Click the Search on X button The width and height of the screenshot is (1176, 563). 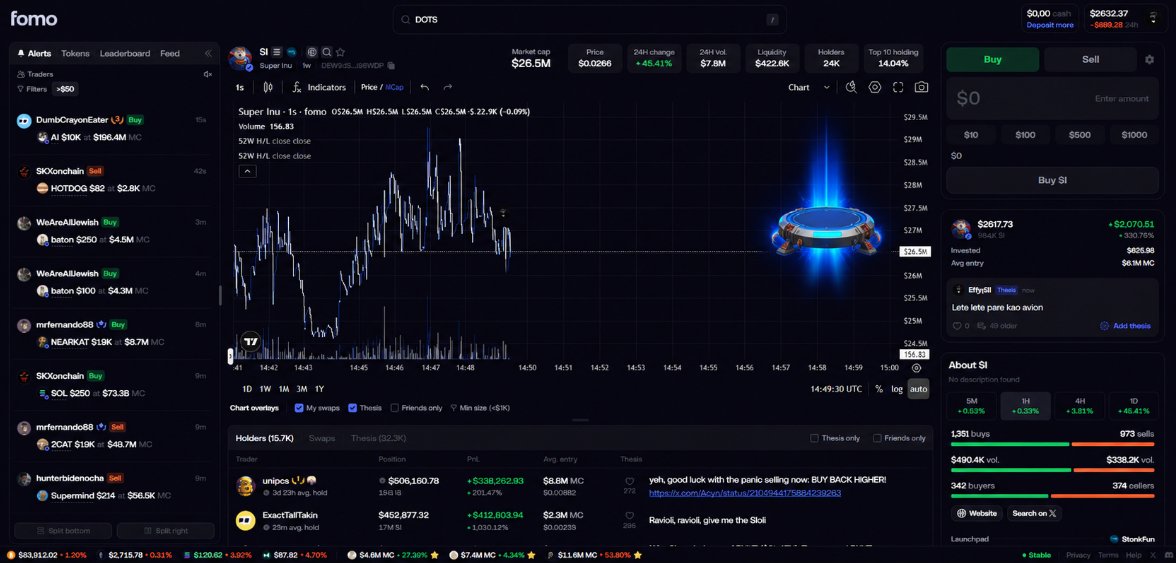pos(1034,514)
